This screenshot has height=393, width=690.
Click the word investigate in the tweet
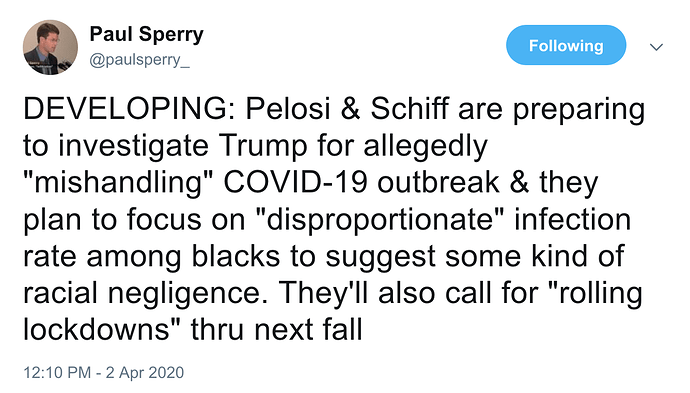click(x=133, y=147)
